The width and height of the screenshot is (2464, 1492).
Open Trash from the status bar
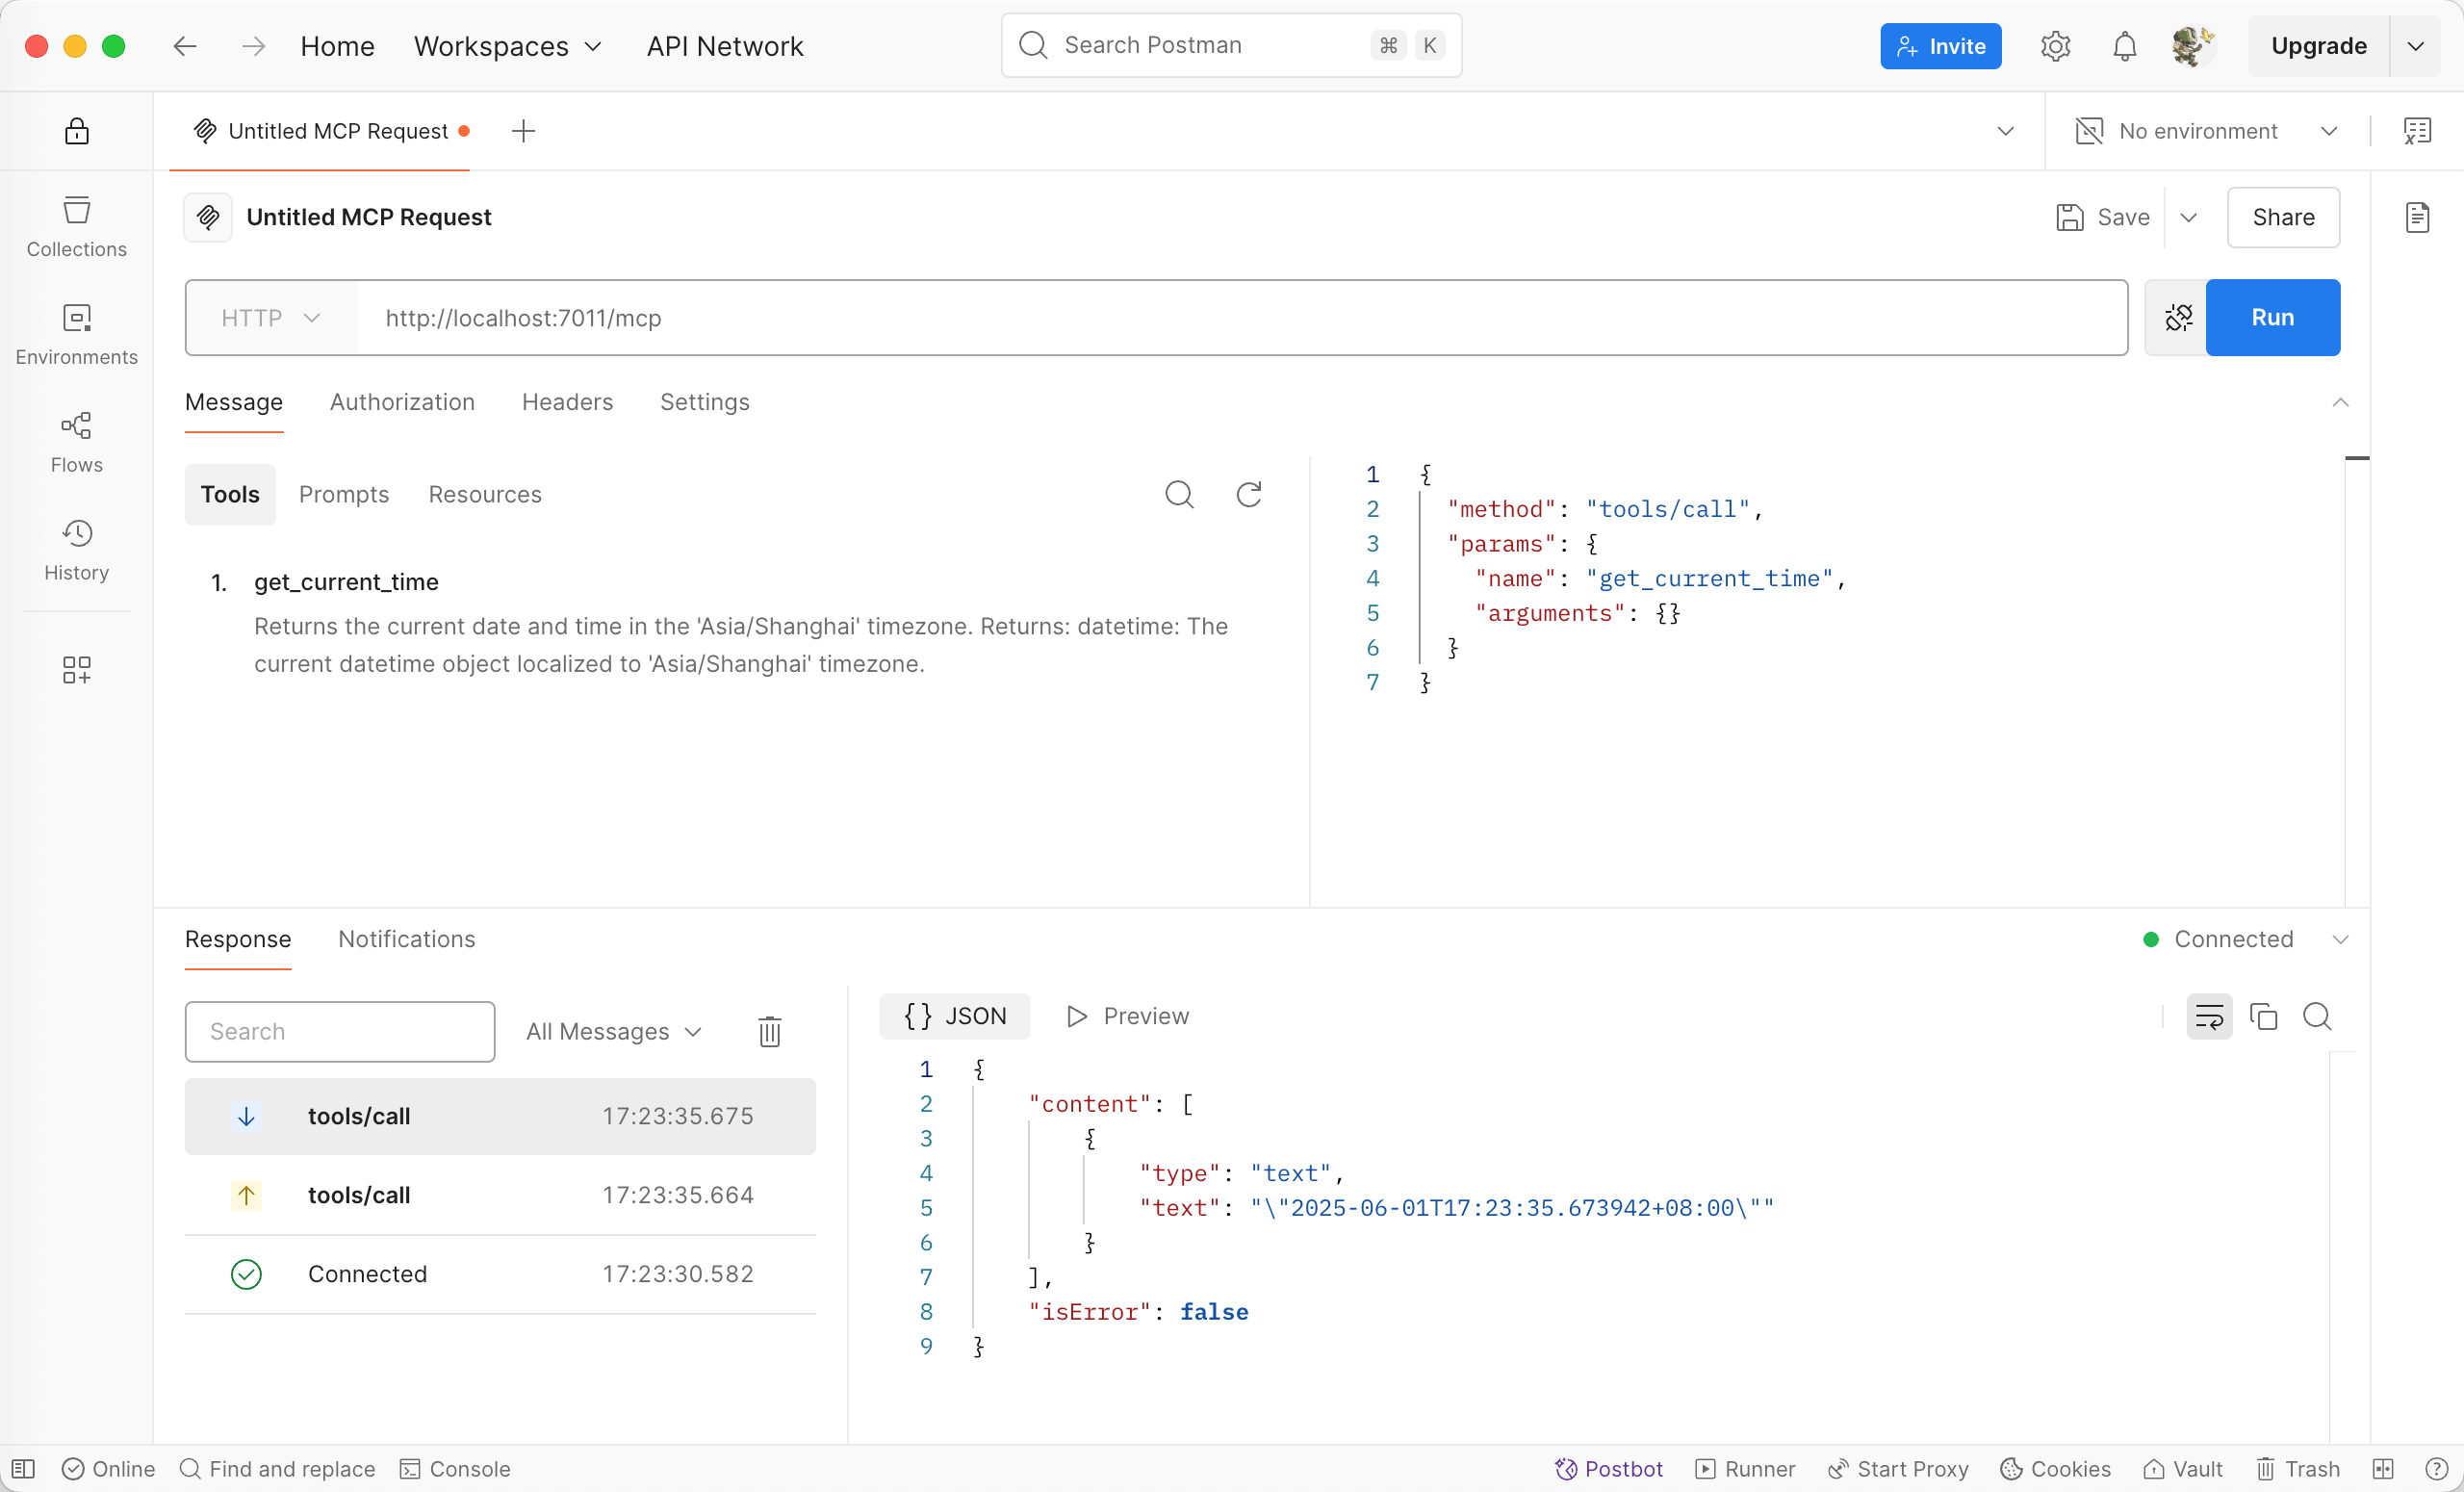[x=2297, y=1469]
